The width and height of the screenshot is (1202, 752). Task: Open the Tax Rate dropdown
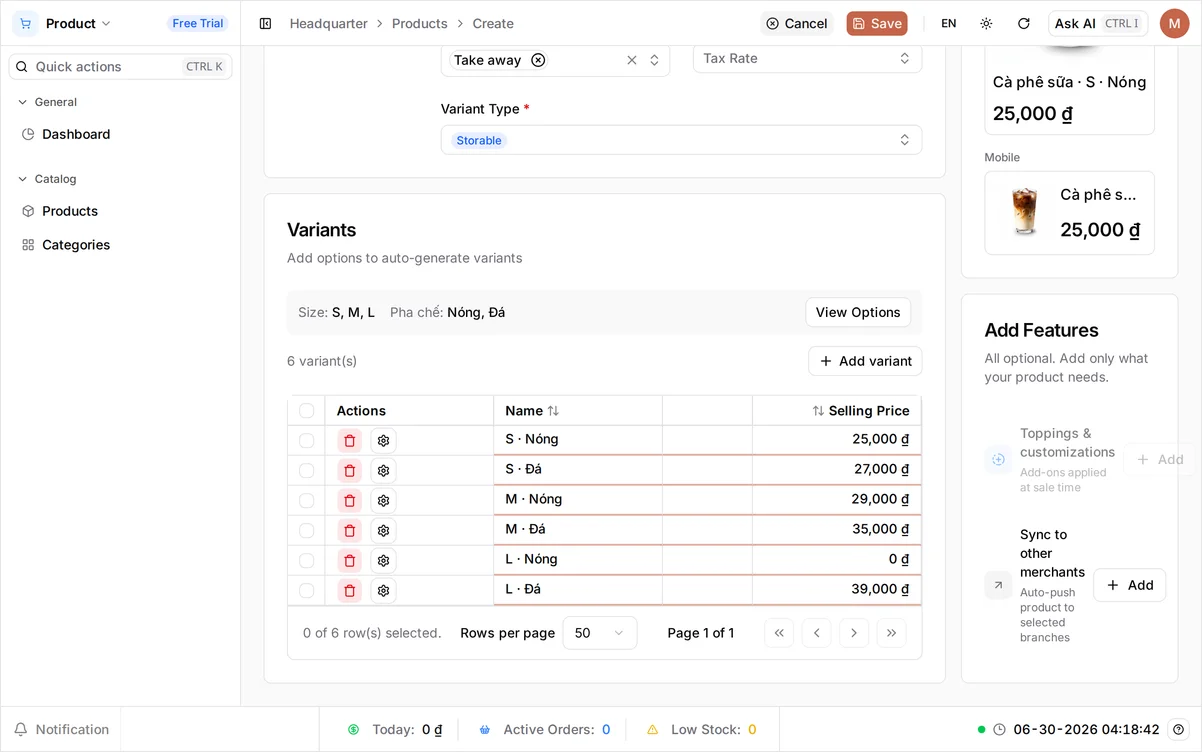(x=807, y=58)
